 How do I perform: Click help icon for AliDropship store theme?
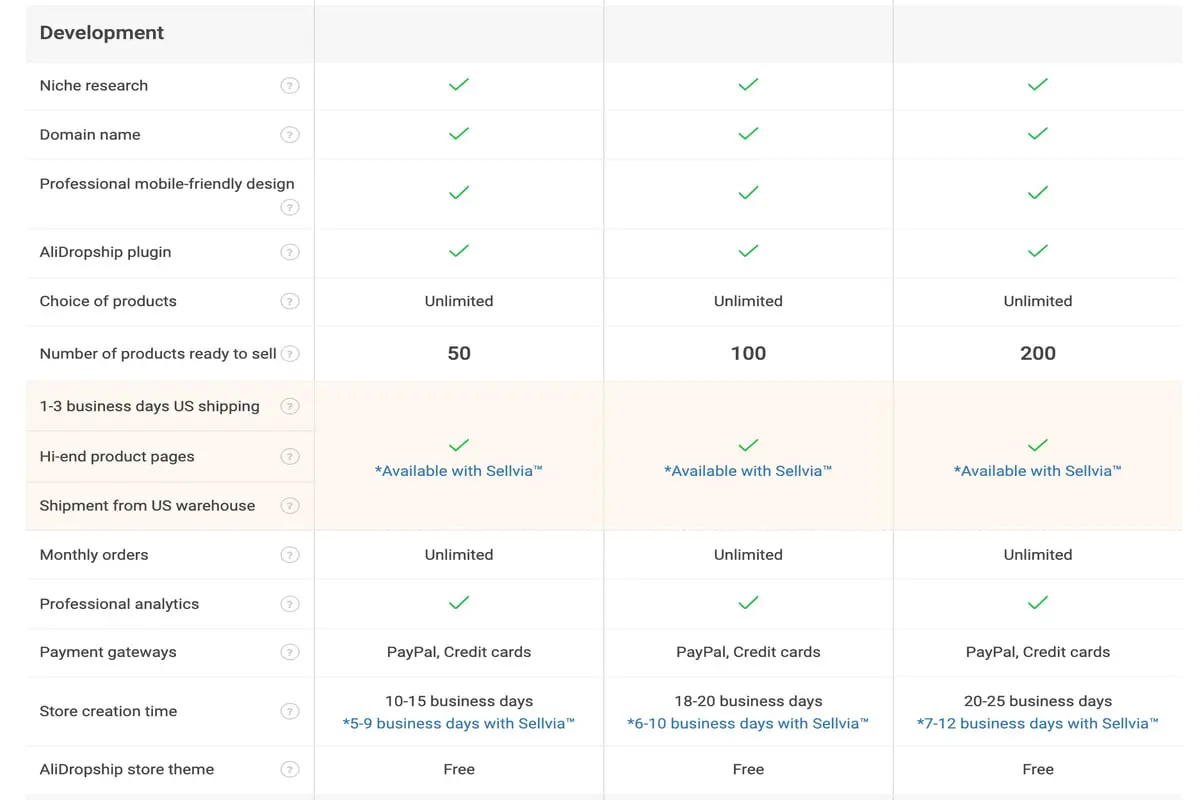(x=290, y=770)
